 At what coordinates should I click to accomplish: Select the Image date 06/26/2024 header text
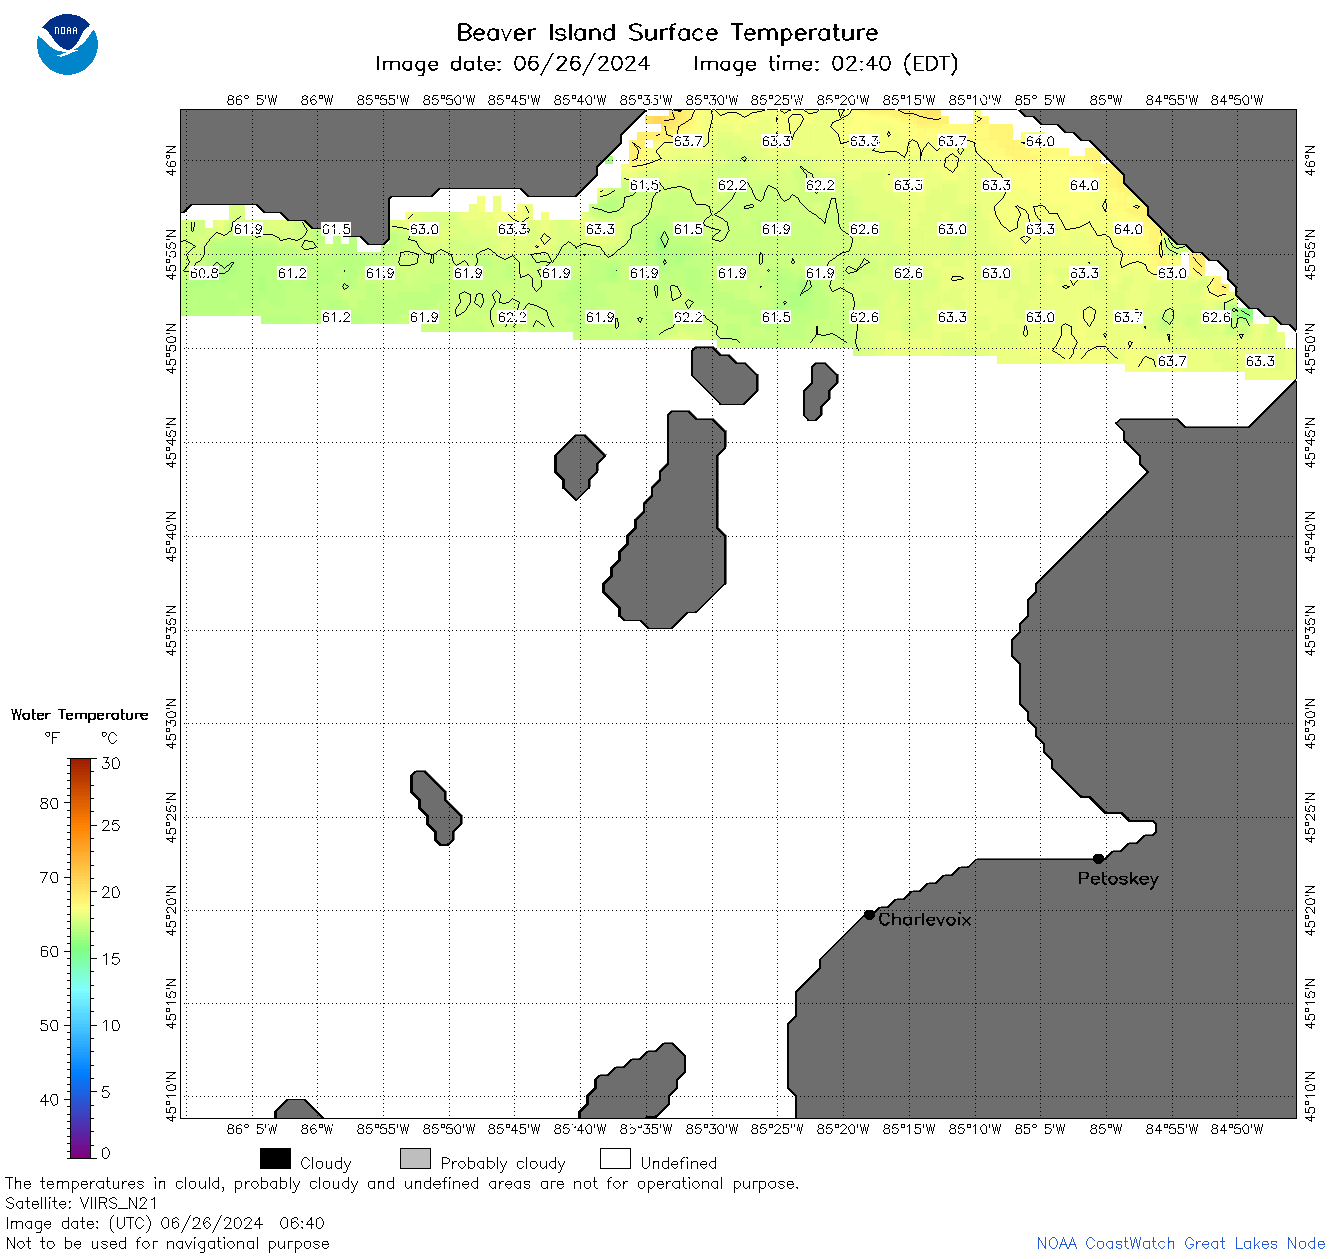[512, 64]
